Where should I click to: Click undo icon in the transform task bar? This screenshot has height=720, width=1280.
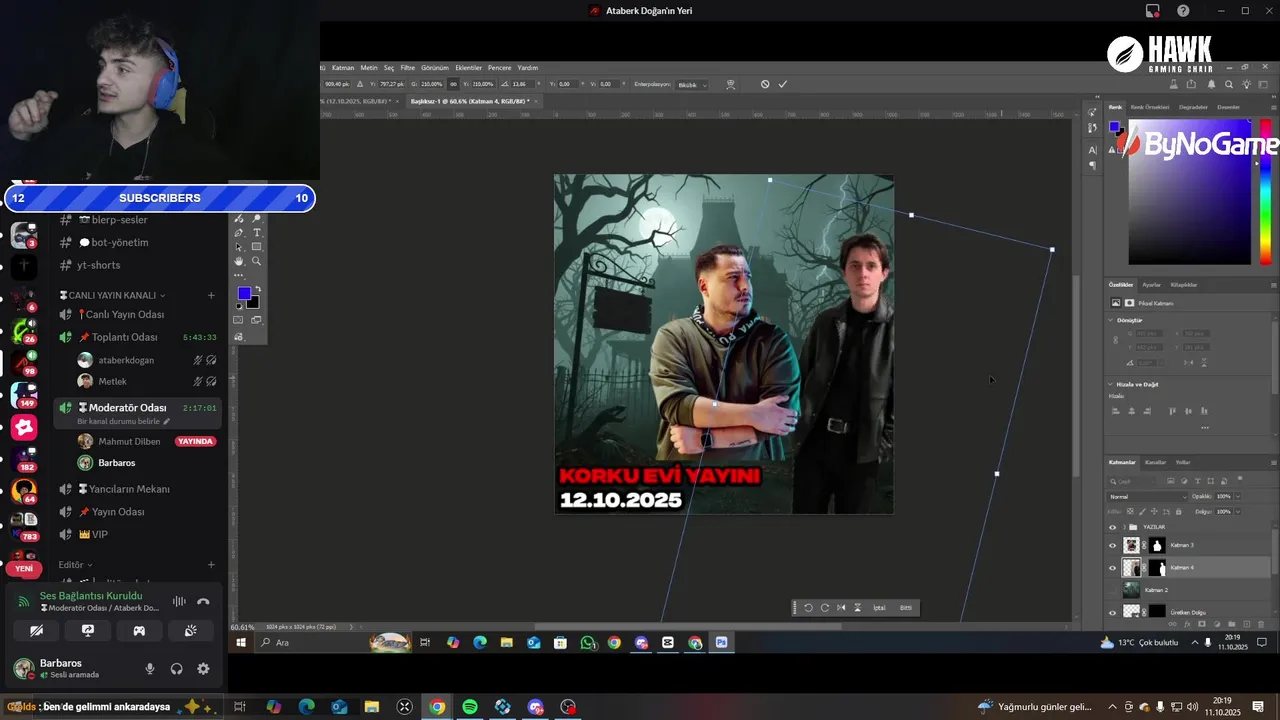[808, 608]
